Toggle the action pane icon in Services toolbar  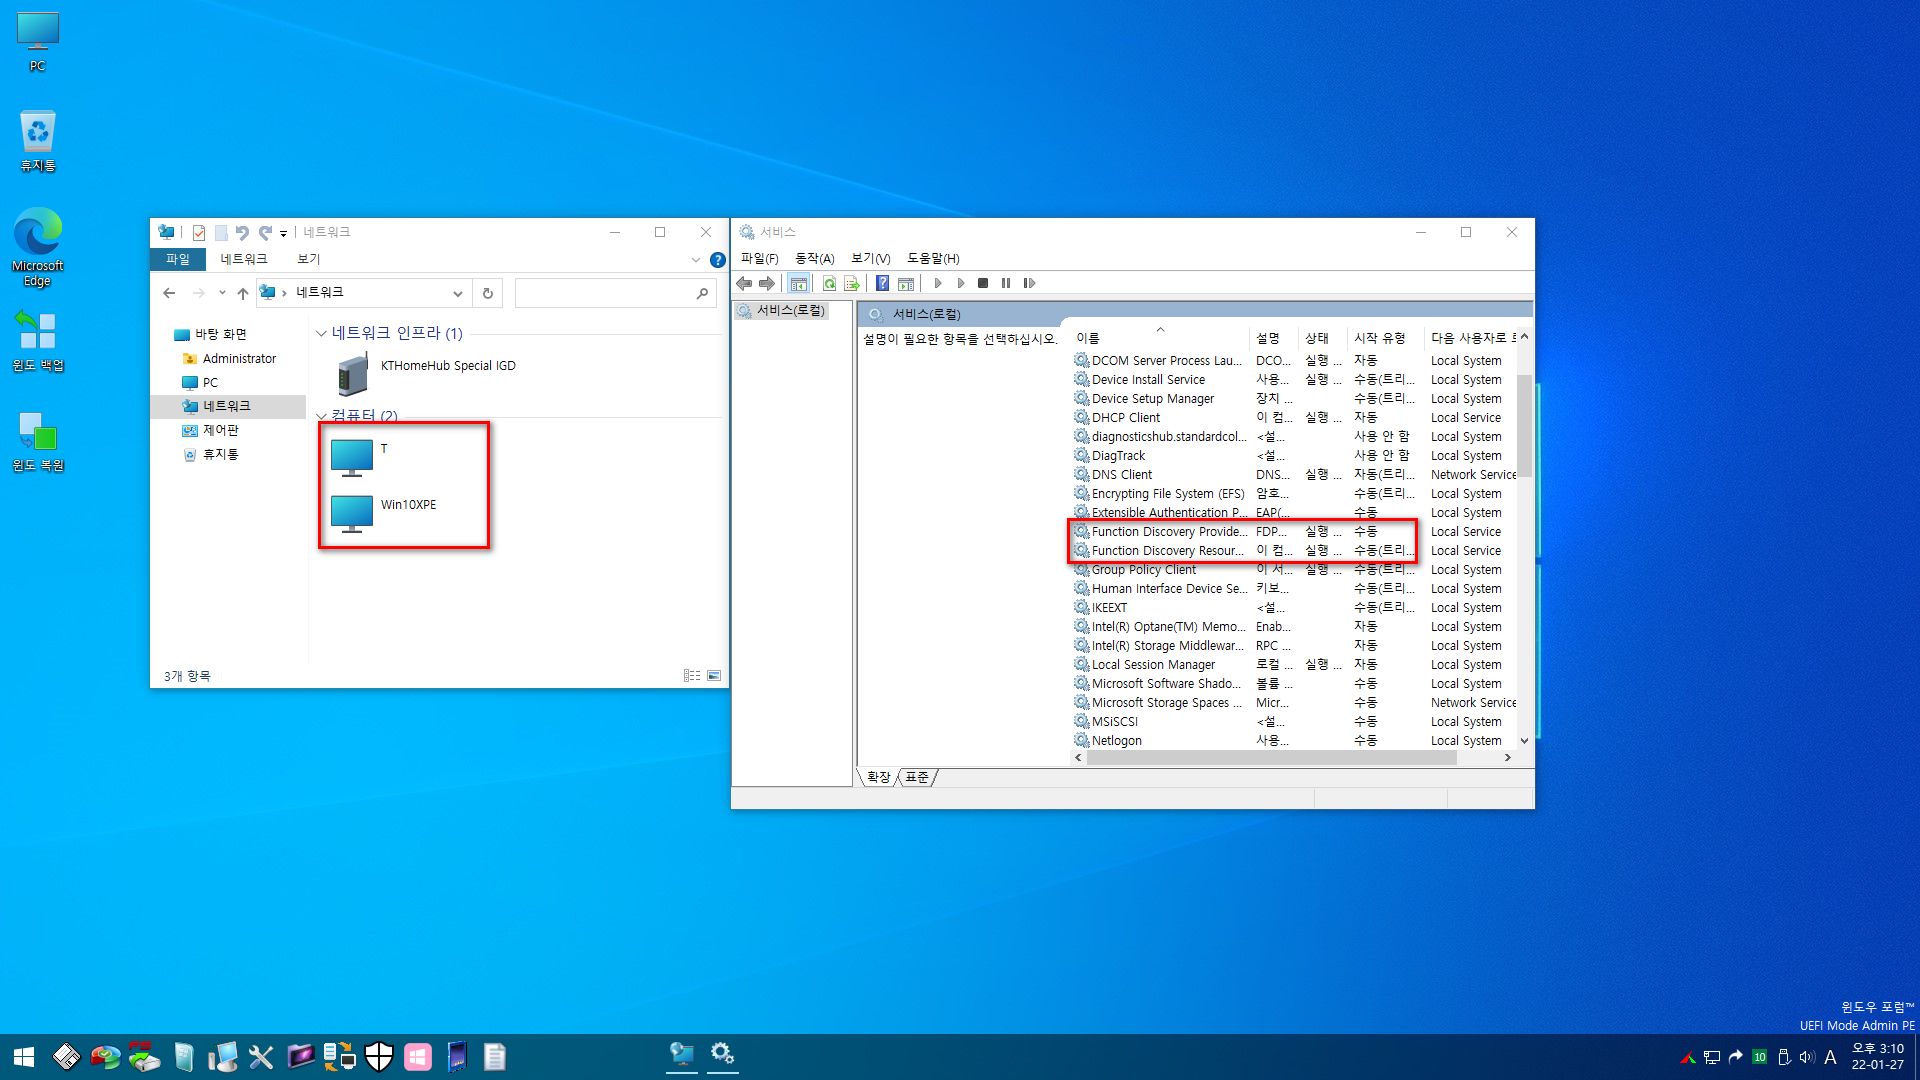tap(906, 283)
